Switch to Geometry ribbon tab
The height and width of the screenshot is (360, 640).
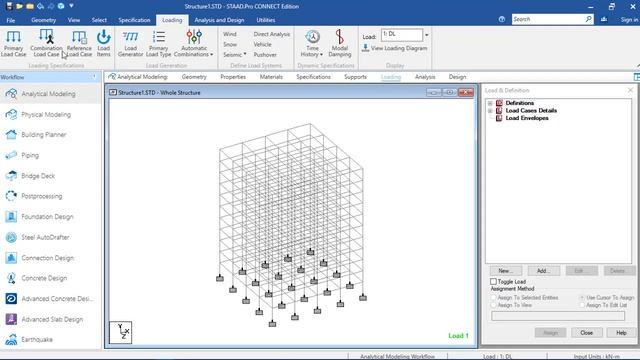(x=43, y=20)
